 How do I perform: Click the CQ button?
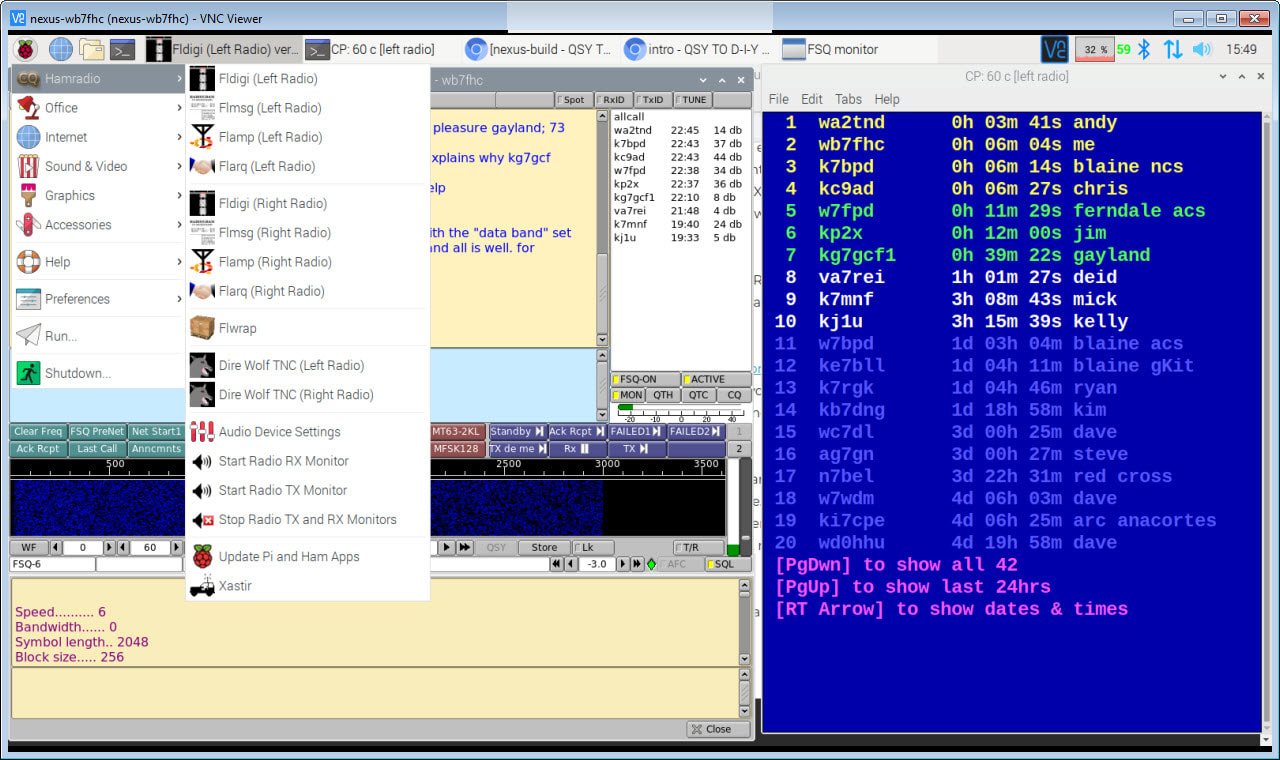(734, 395)
